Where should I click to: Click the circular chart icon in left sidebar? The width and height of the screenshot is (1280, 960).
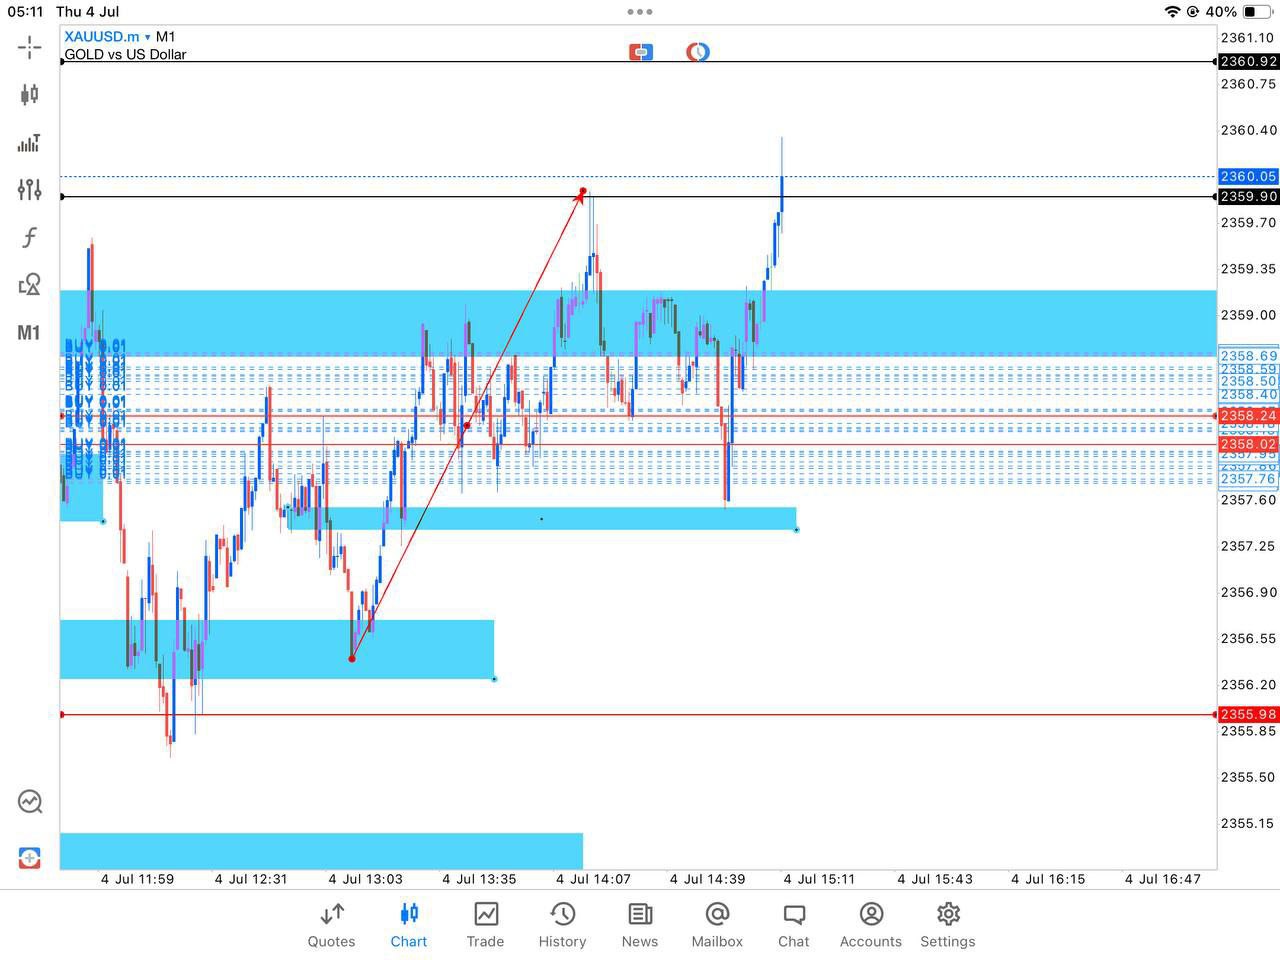(29, 801)
